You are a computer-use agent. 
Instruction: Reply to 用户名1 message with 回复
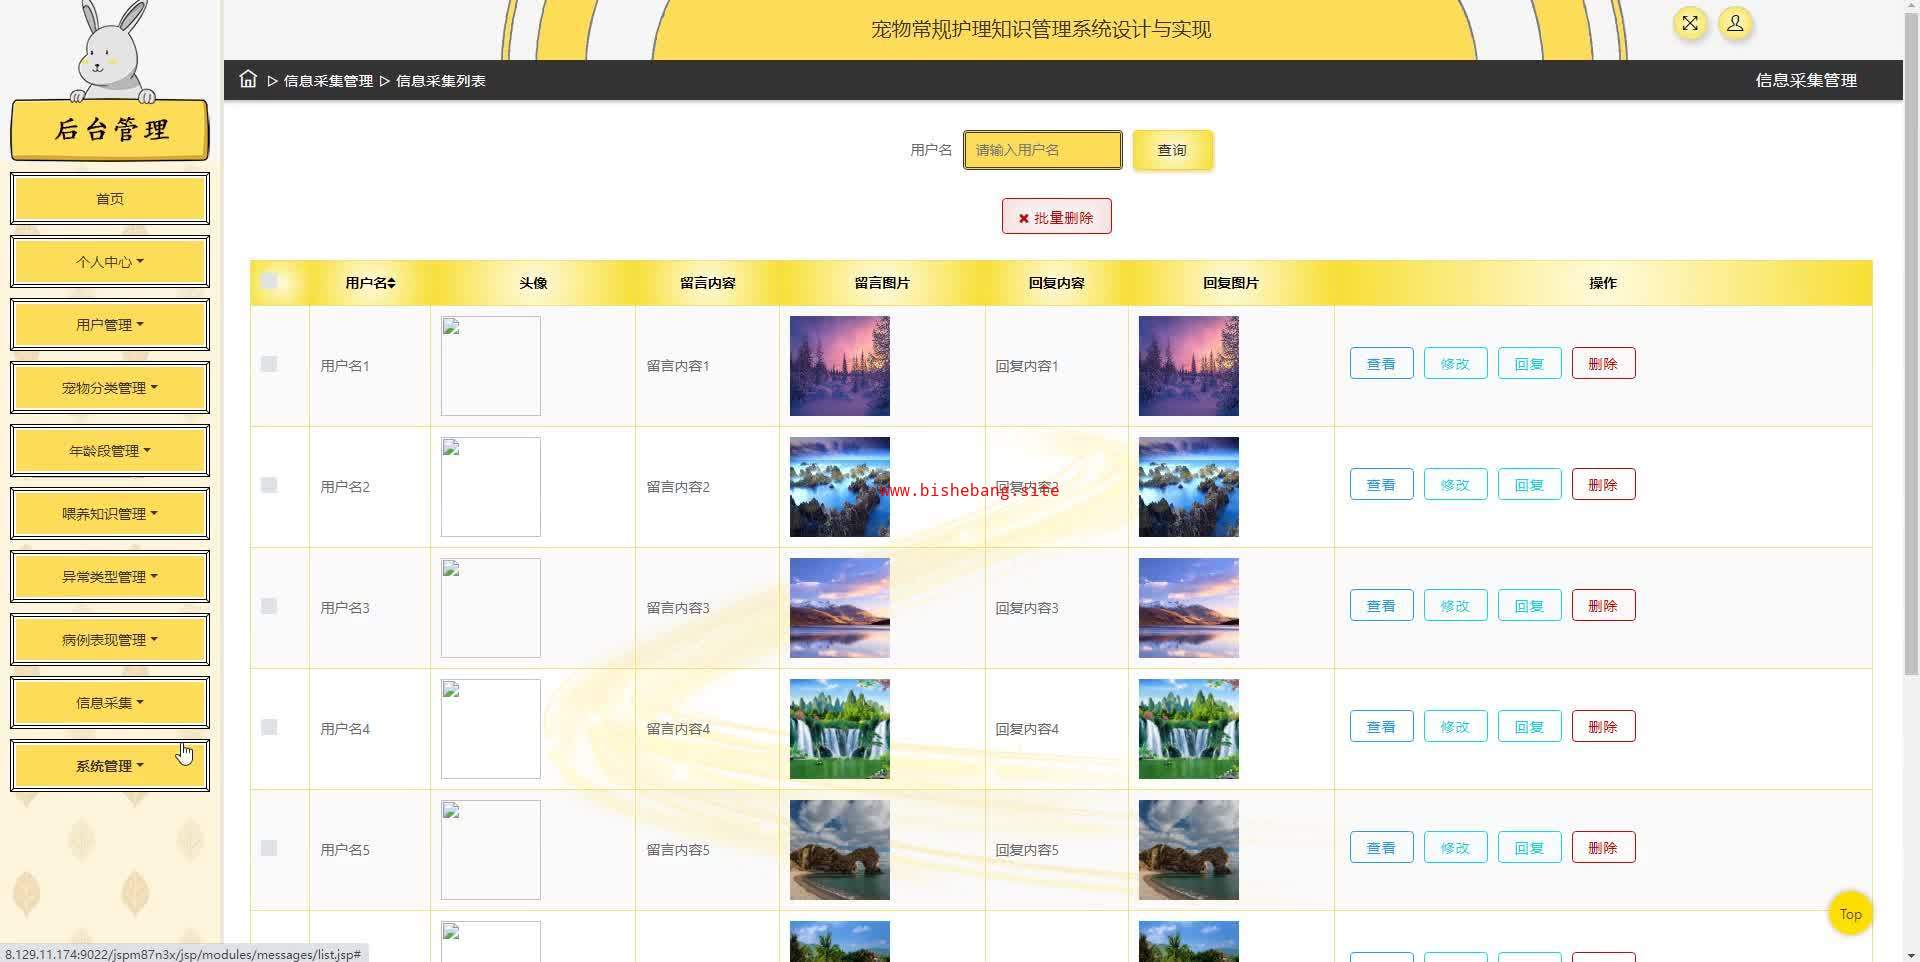(x=1529, y=364)
